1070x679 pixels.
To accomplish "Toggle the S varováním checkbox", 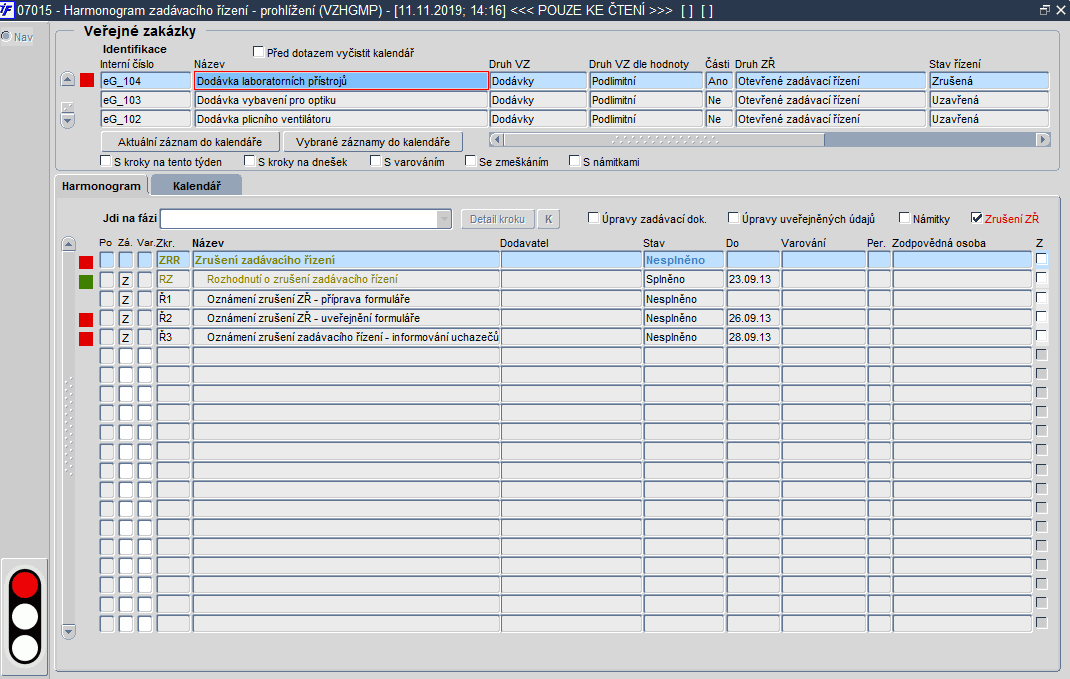I will [375, 161].
